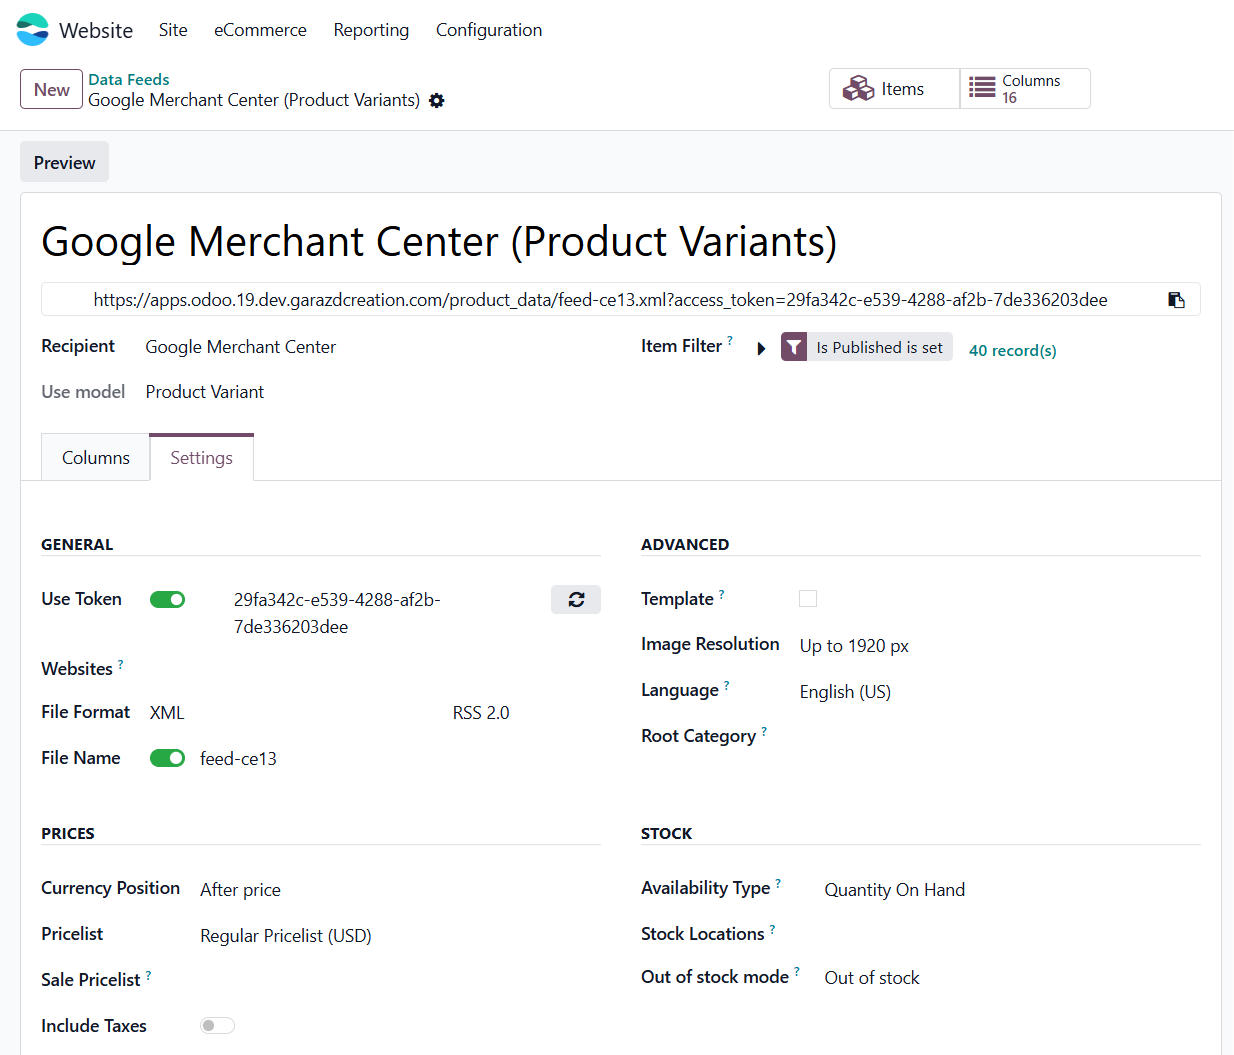Open the Configuration menu
The width and height of the screenshot is (1234, 1055).
click(489, 30)
